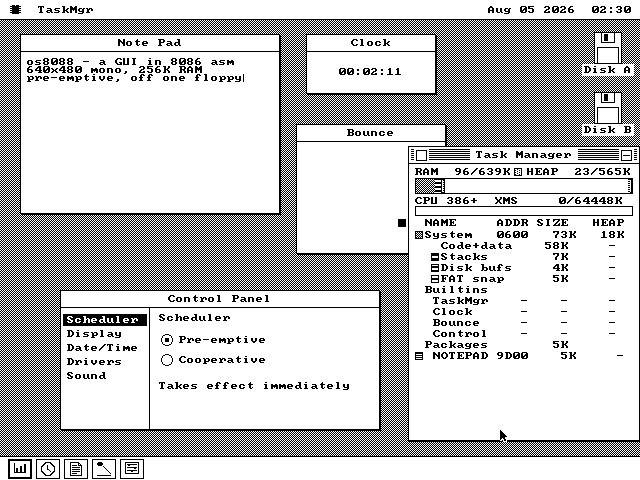Click the Clock window title bar

coord(371,43)
